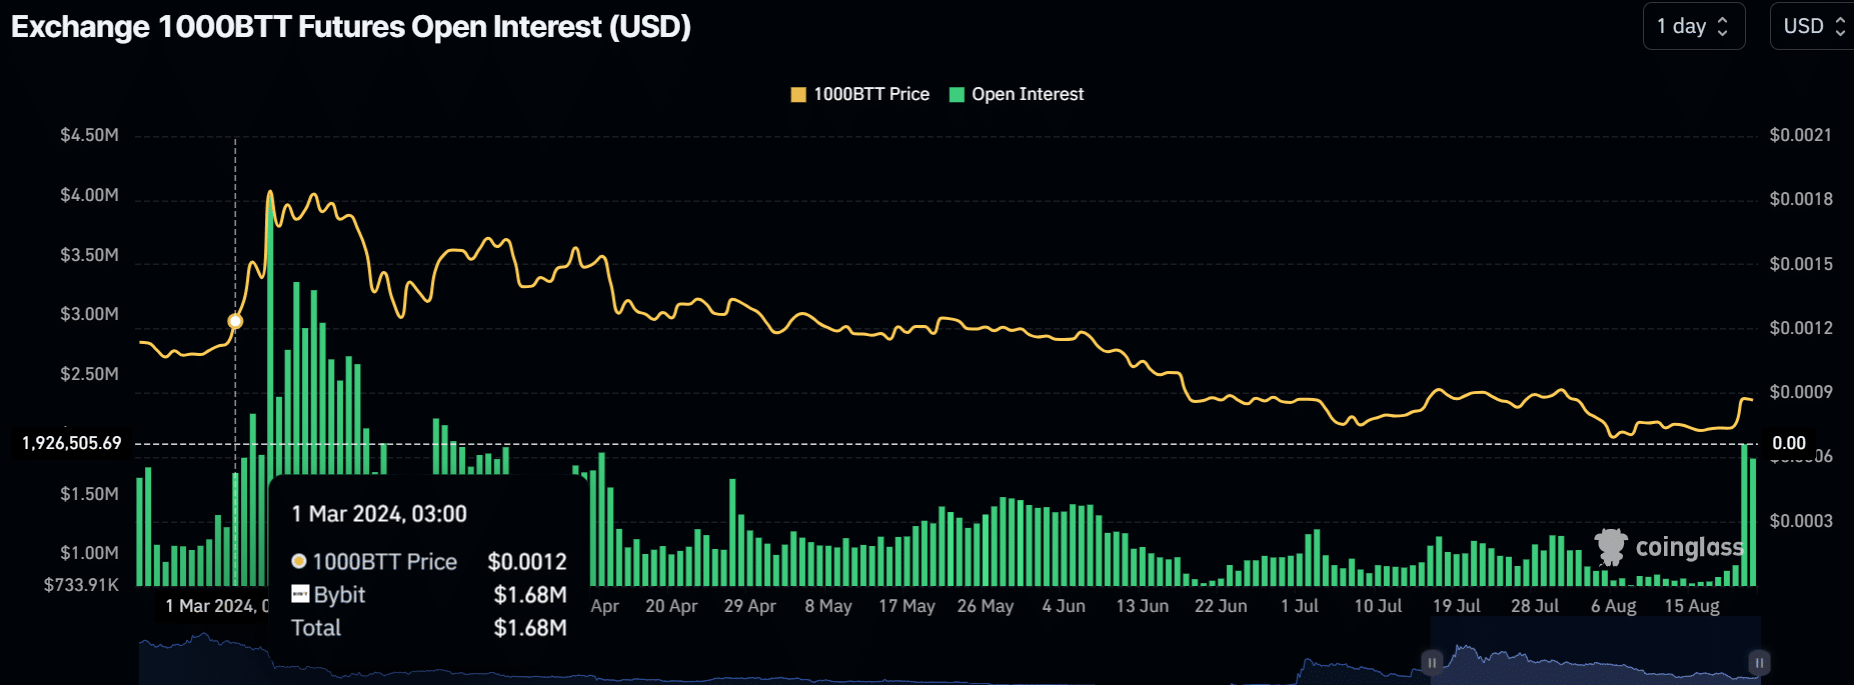Viewport: 1854px width, 685px height.
Task: Click the chevron arrows beside 1 day
Action: point(1723,27)
